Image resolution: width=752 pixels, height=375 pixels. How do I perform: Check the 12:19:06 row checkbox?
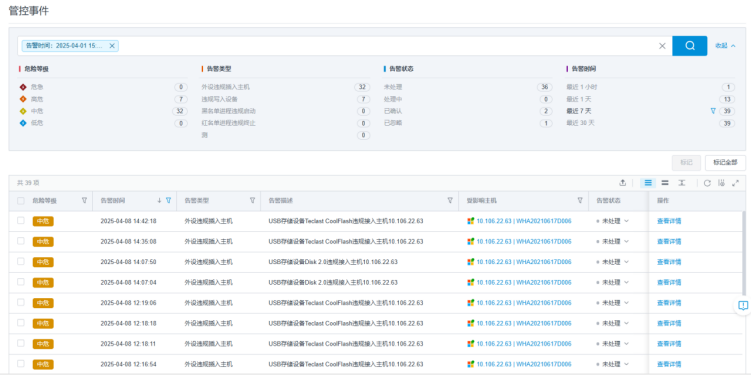(21, 302)
